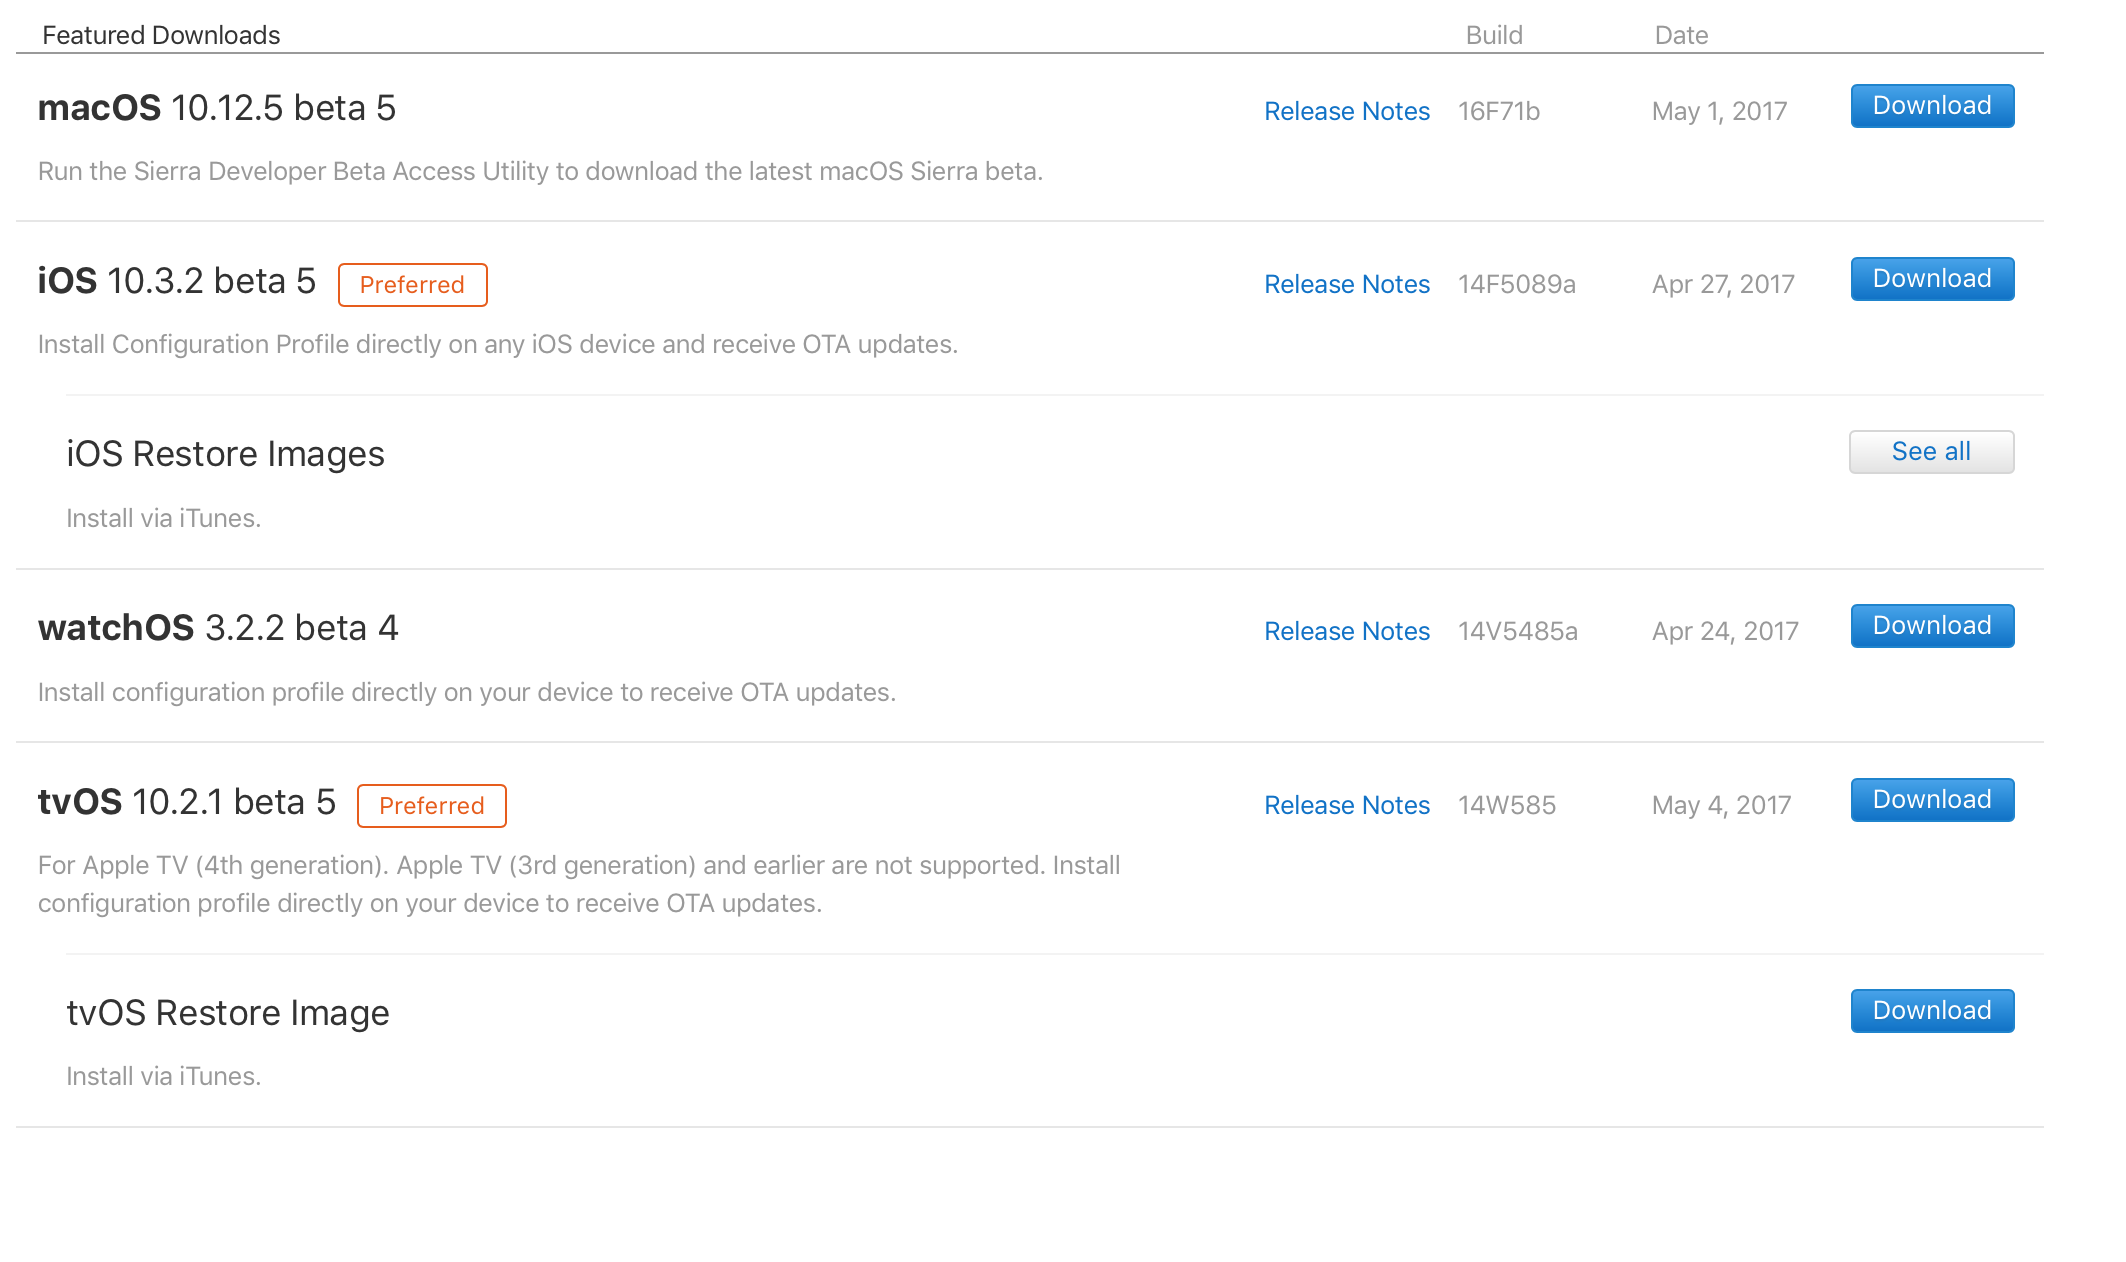Download macOS 10.12.5 beta 5
The width and height of the screenshot is (2126, 1262).
[x=1932, y=106]
